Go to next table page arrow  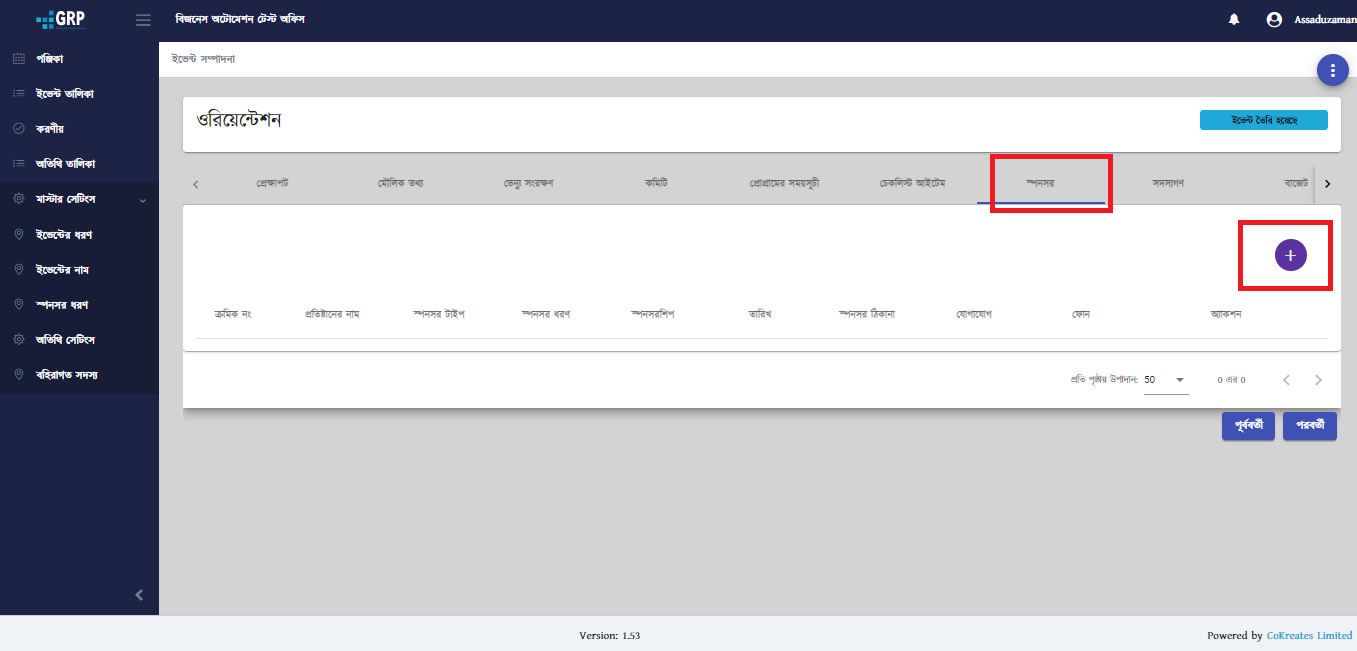click(x=1318, y=380)
